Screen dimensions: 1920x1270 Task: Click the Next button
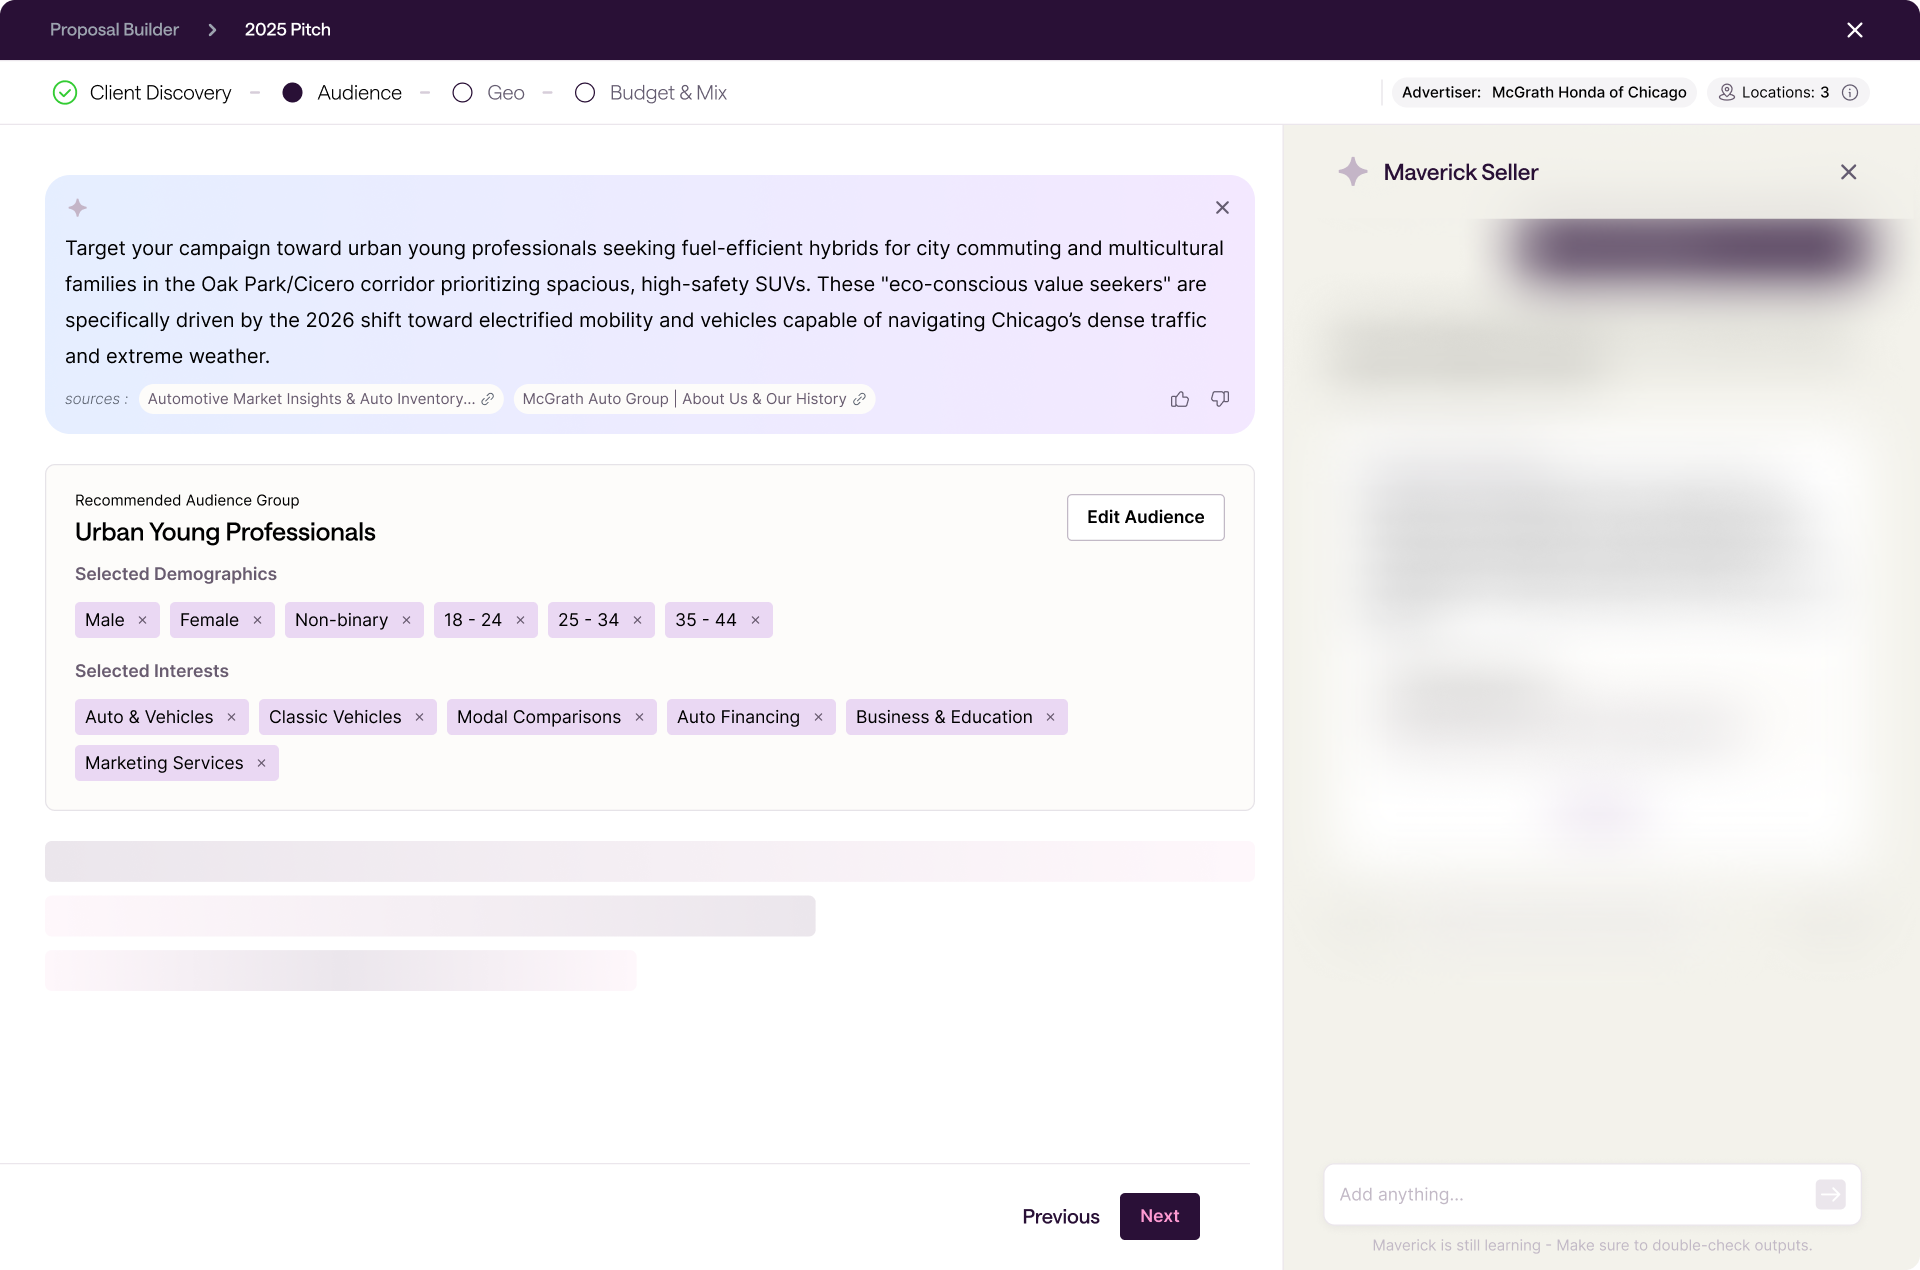[1159, 1216]
